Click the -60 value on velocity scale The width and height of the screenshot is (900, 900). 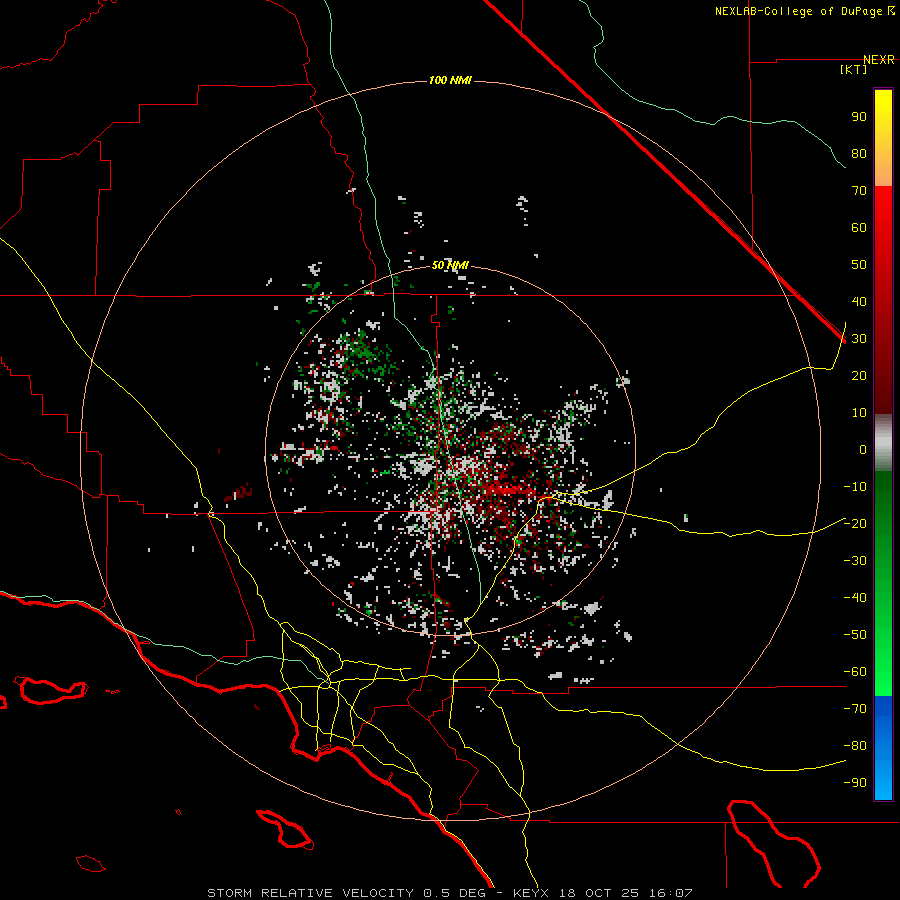click(855, 672)
